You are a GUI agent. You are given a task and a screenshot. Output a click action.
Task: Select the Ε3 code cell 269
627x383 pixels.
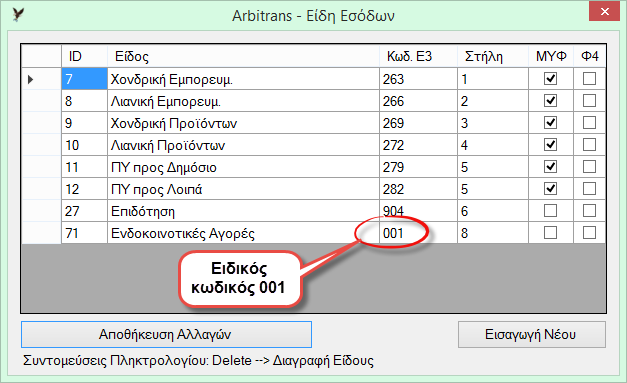click(x=418, y=123)
